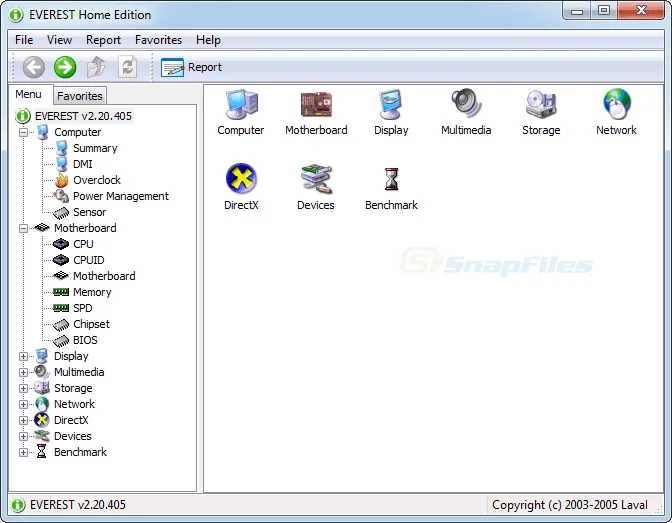
Task: Close the EVEREST Home Edition window
Action: click(x=641, y=11)
